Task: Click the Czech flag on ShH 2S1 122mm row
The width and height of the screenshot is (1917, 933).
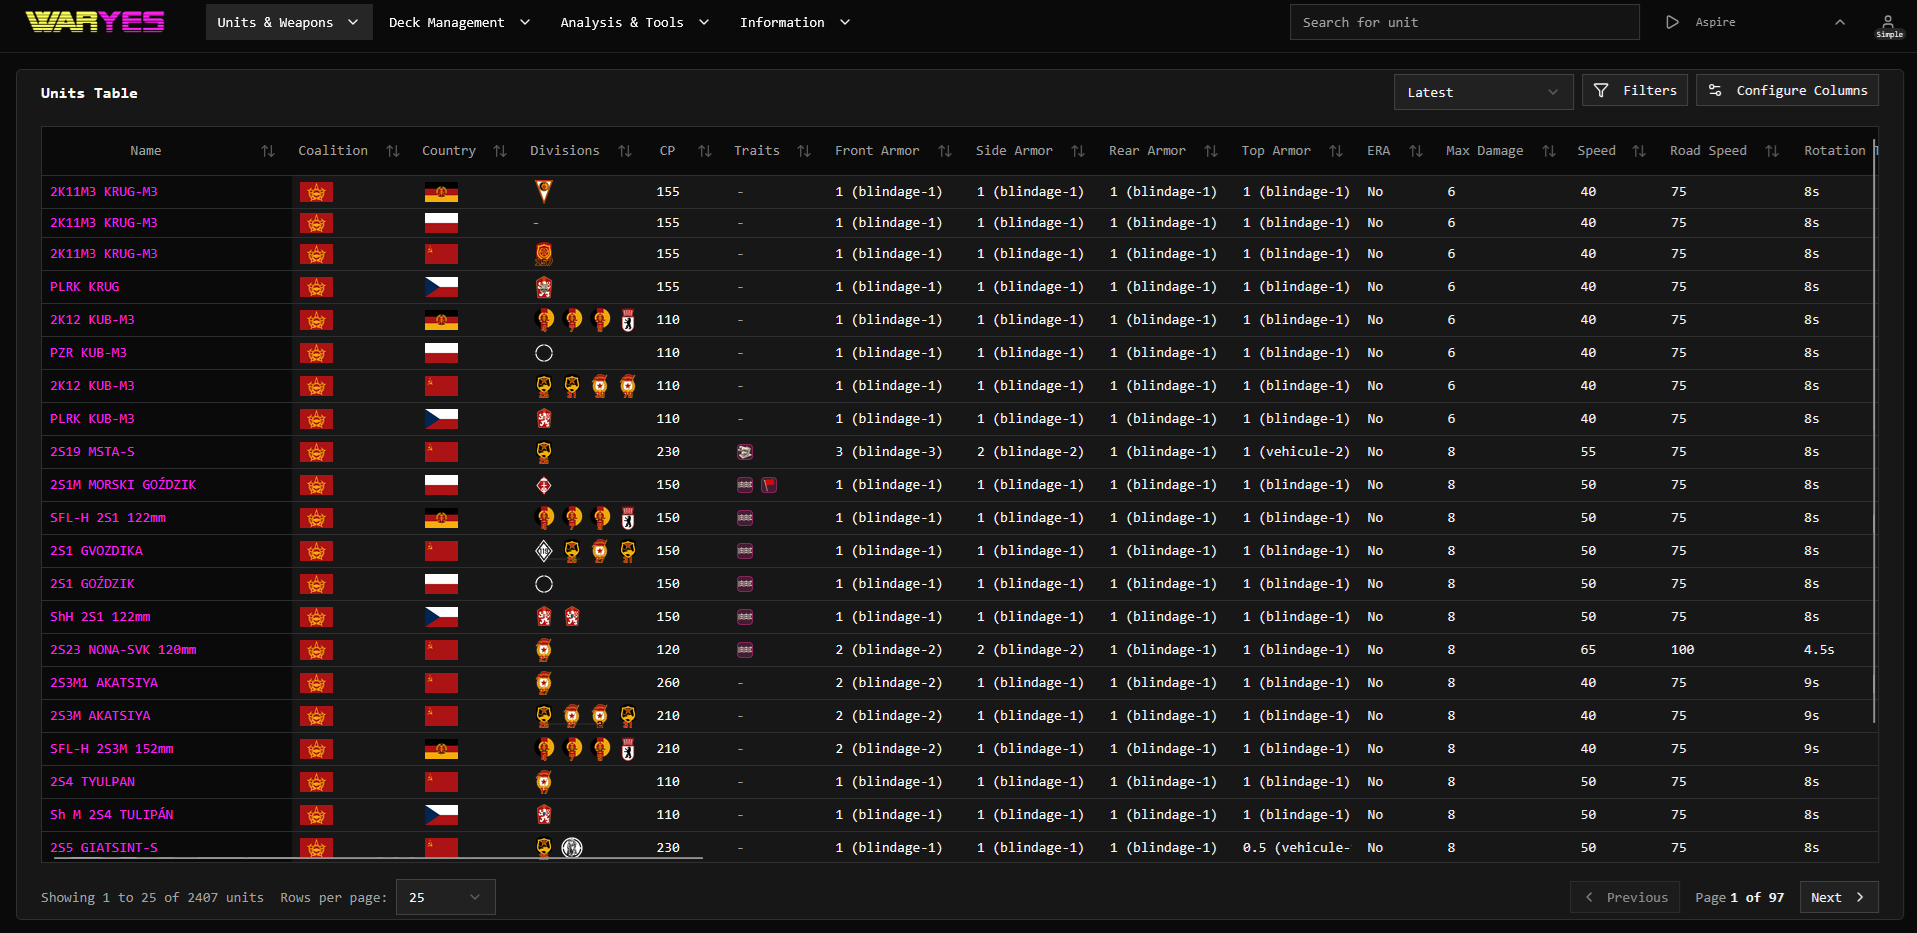Action: pos(441,617)
